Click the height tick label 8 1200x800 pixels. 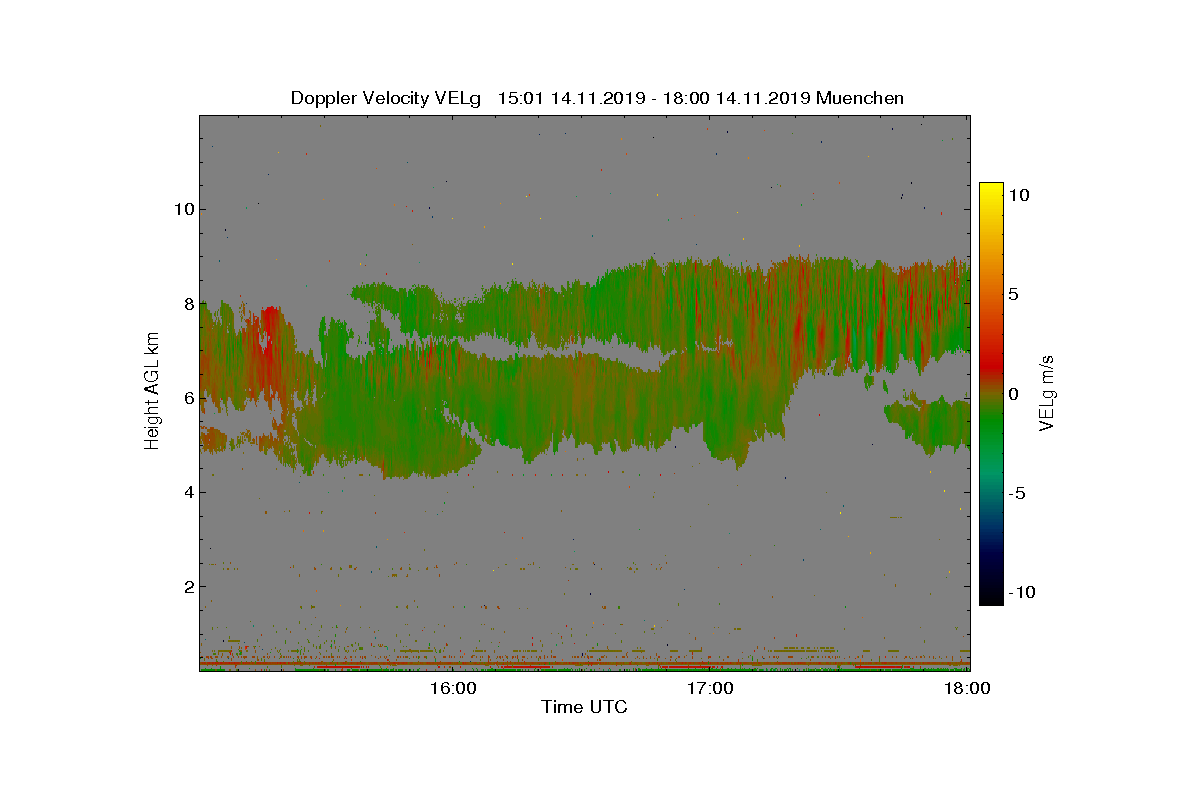pos(187,304)
